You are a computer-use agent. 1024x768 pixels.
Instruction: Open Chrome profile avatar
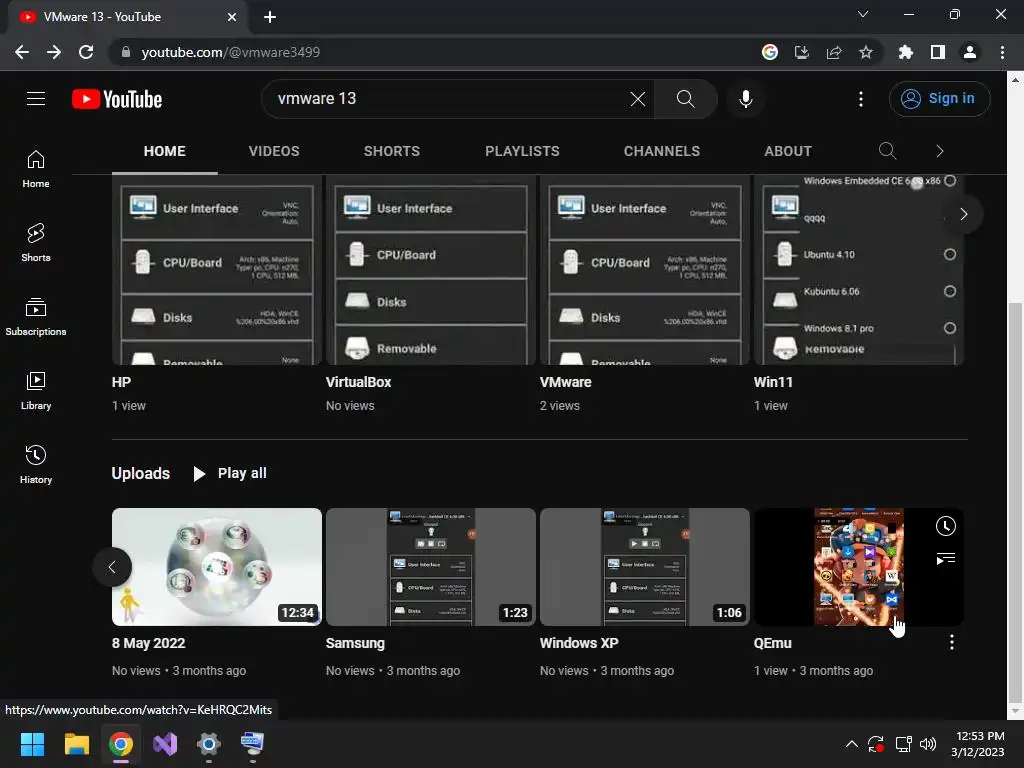point(969,52)
